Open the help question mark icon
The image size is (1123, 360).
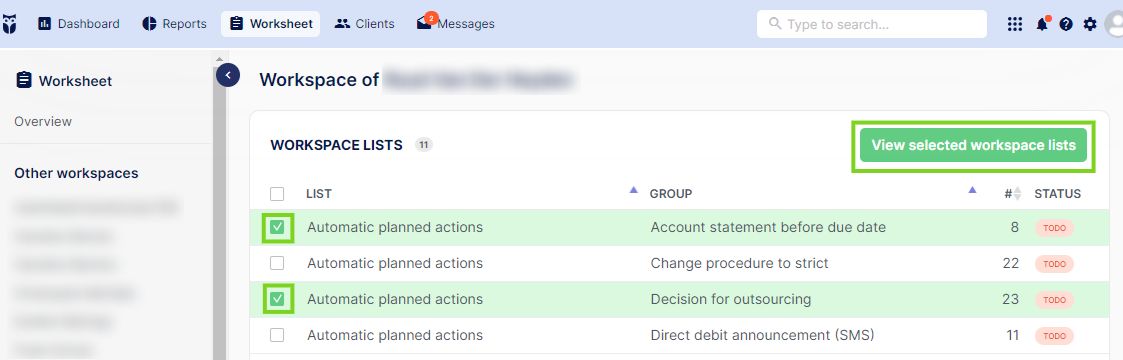click(1066, 24)
